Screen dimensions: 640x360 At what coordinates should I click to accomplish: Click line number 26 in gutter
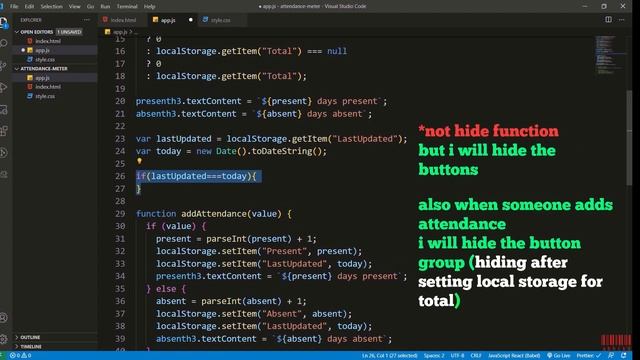coord(120,176)
